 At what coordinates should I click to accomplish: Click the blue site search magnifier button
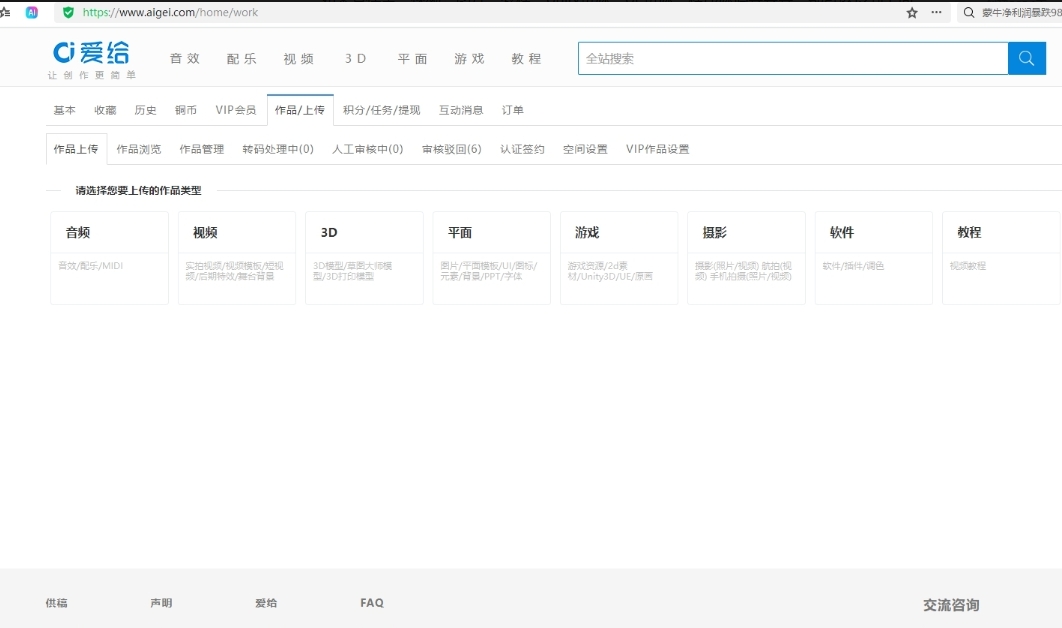pos(1027,58)
